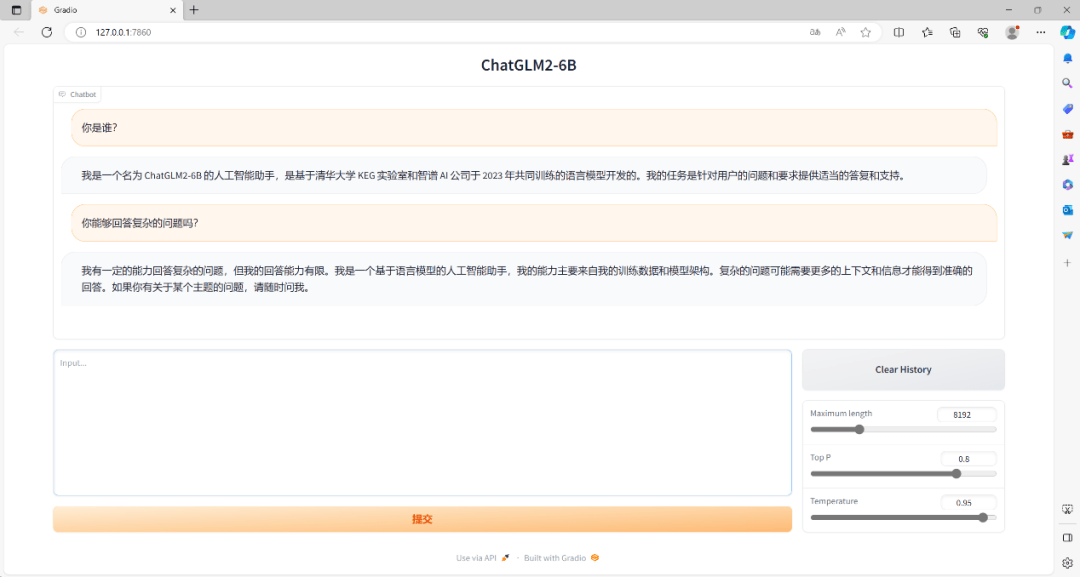The width and height of the screenshot is (1080, 577).
Task: Open the Copilot icon in the toolbar
Action: [1067, 32]
